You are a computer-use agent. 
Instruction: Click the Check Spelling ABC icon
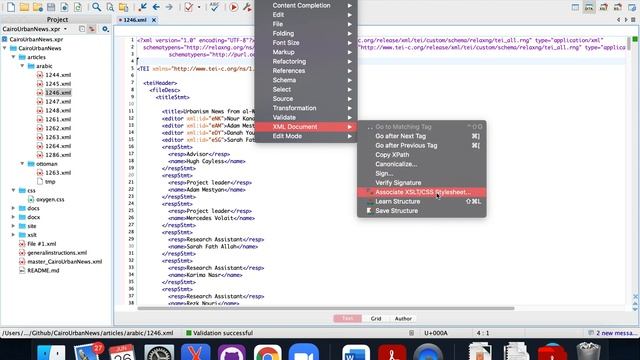[214, 7]
